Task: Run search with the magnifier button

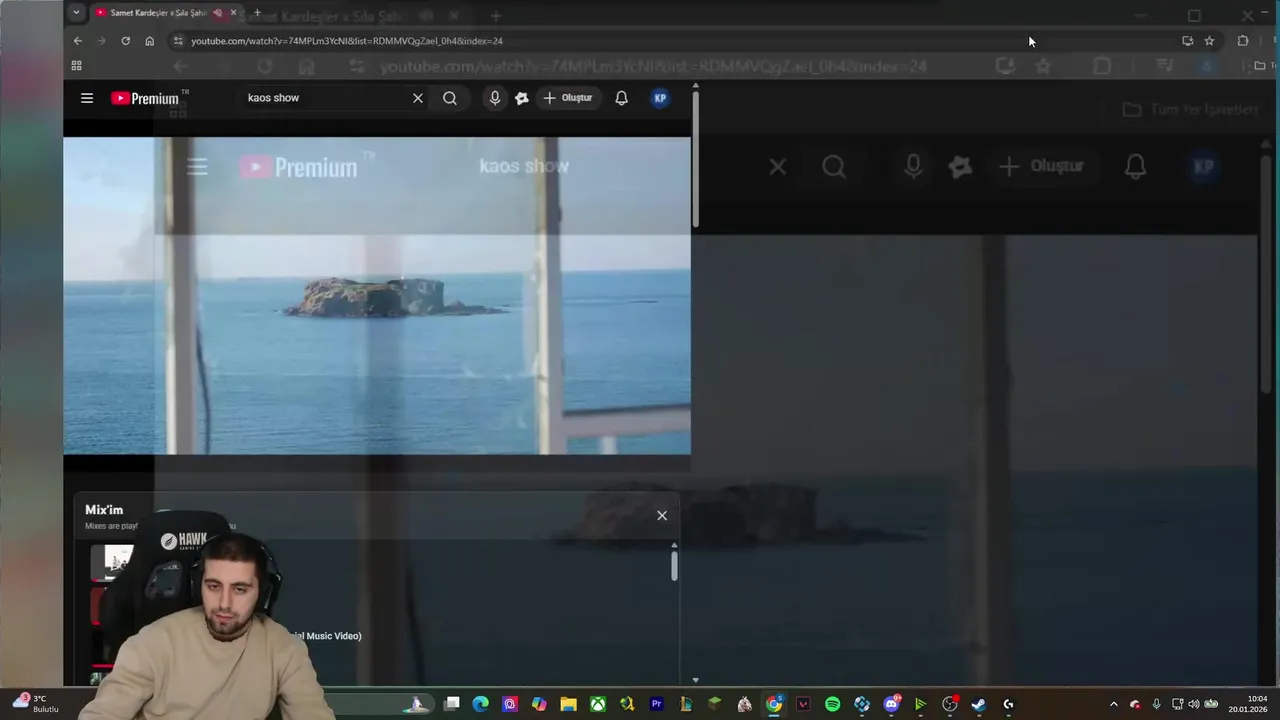Action: (x=450, y=98)
